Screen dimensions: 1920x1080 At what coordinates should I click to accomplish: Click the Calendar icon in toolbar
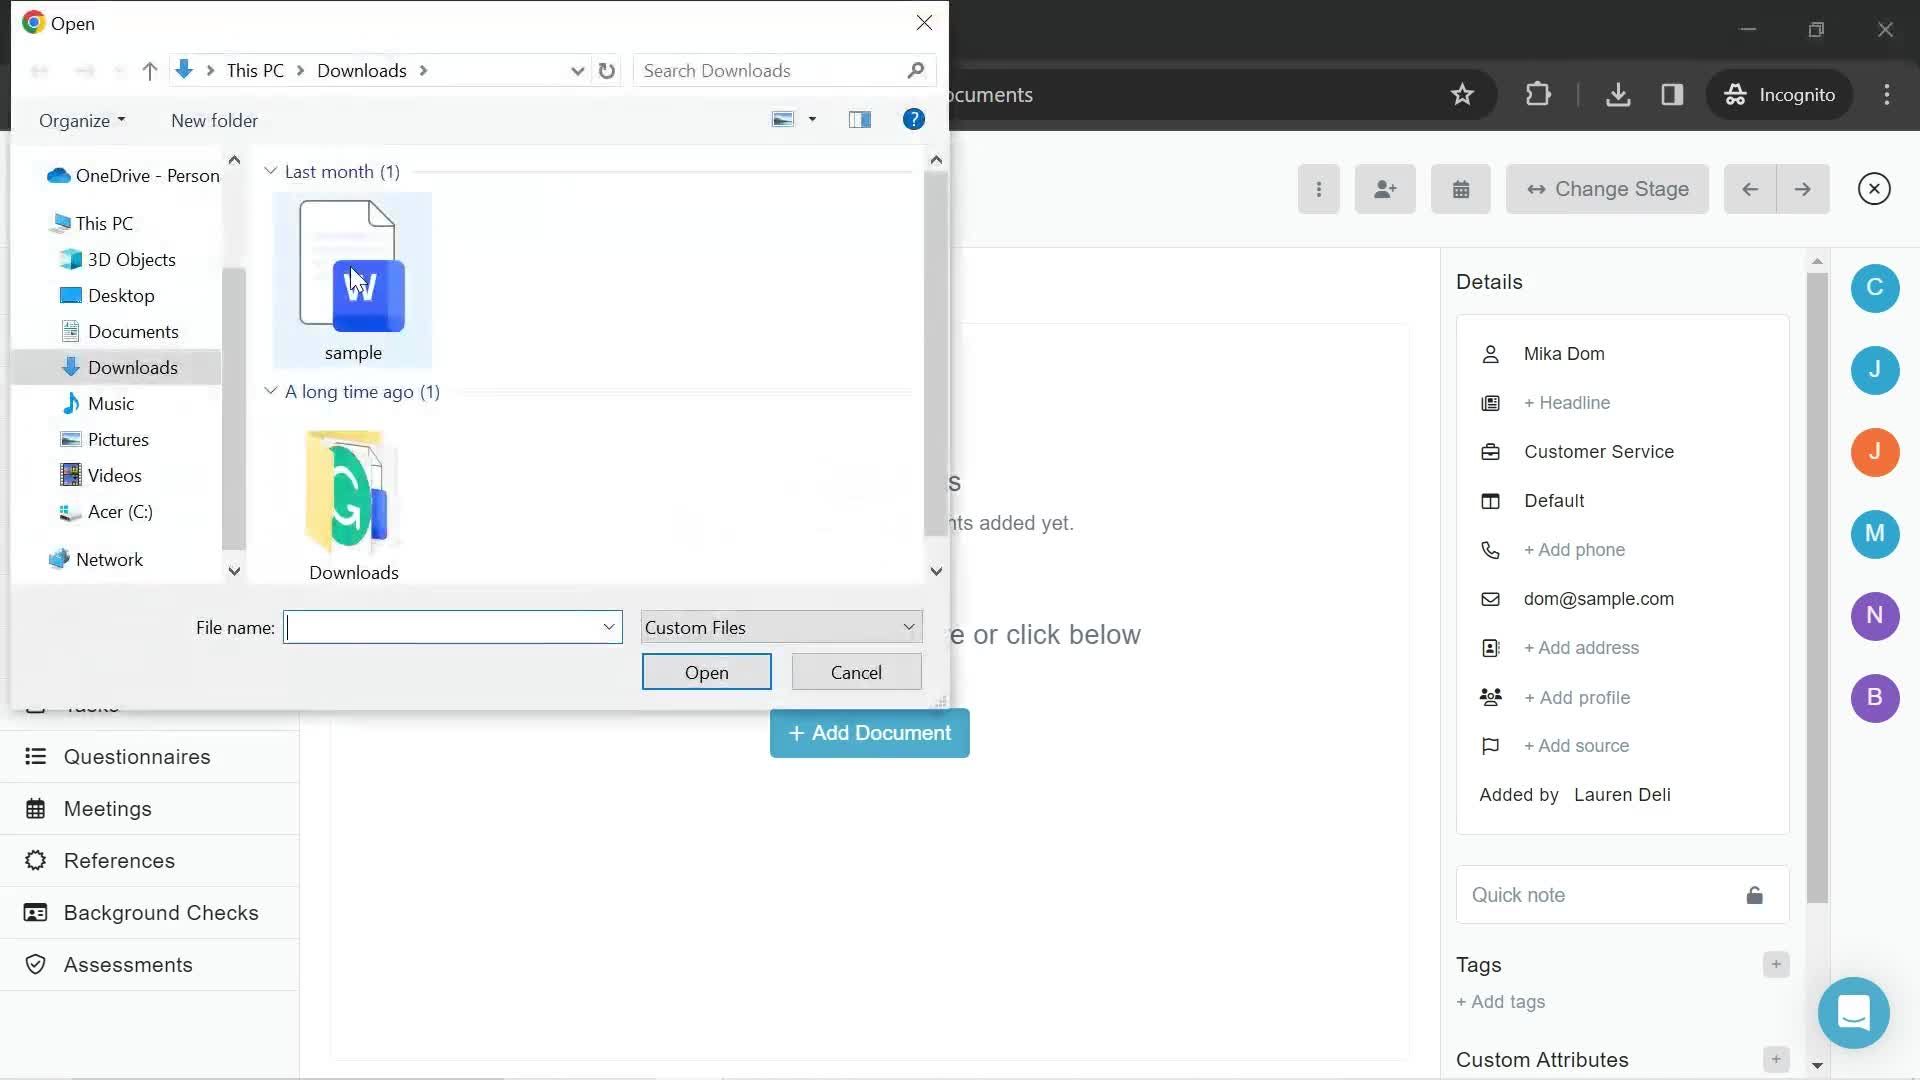click(1462, 189)
